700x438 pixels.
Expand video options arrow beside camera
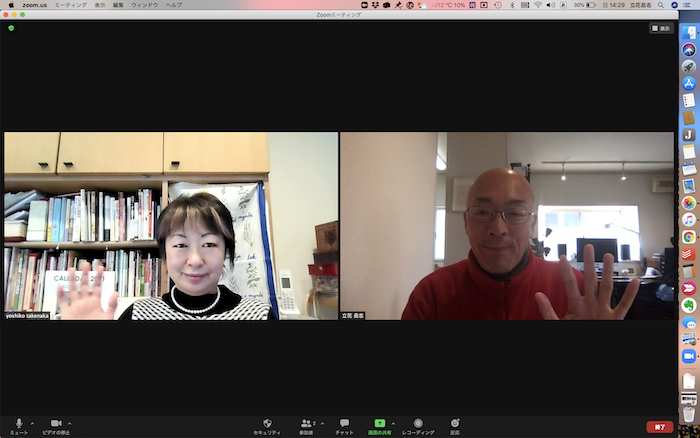71,422
